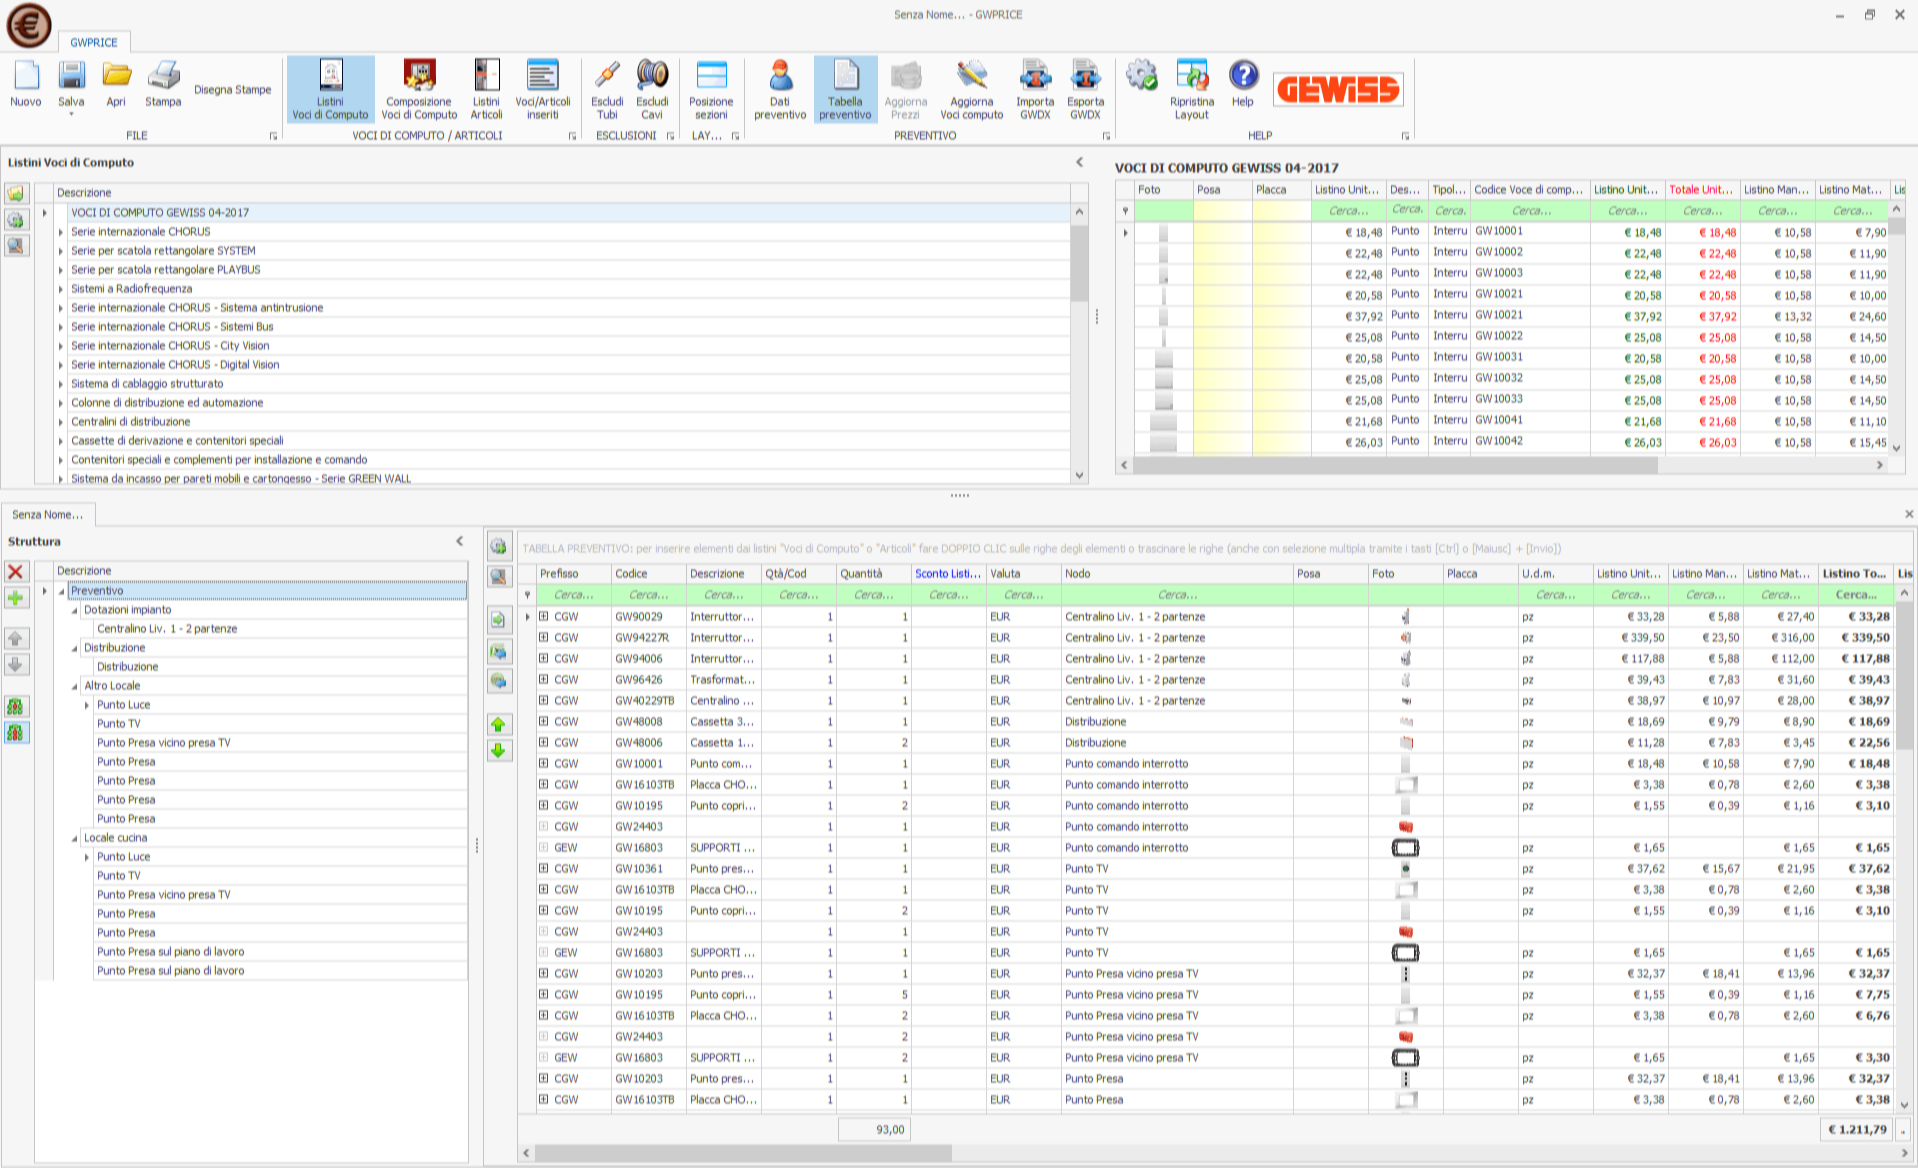Click Importa GWDX
This screenshot has width=1918, height=1168.
pyautogui.click(x=1035, y=89)
